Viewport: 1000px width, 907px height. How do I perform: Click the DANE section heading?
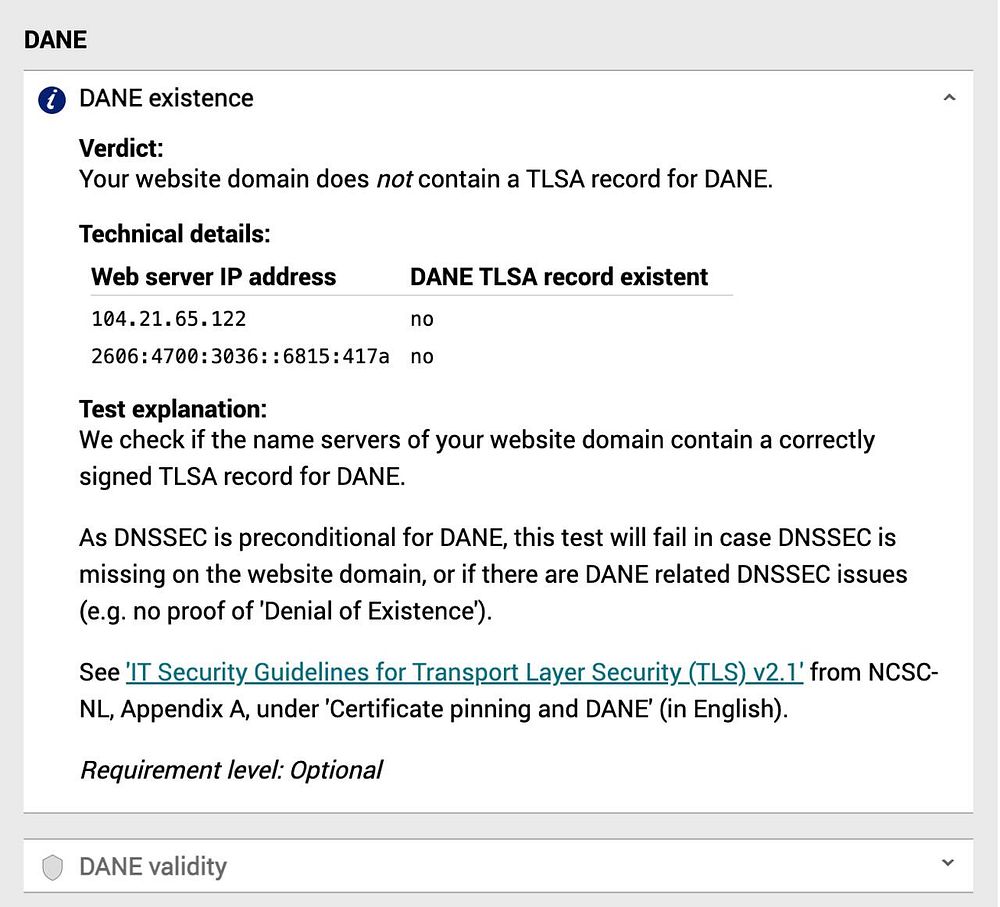coord(55,39)
